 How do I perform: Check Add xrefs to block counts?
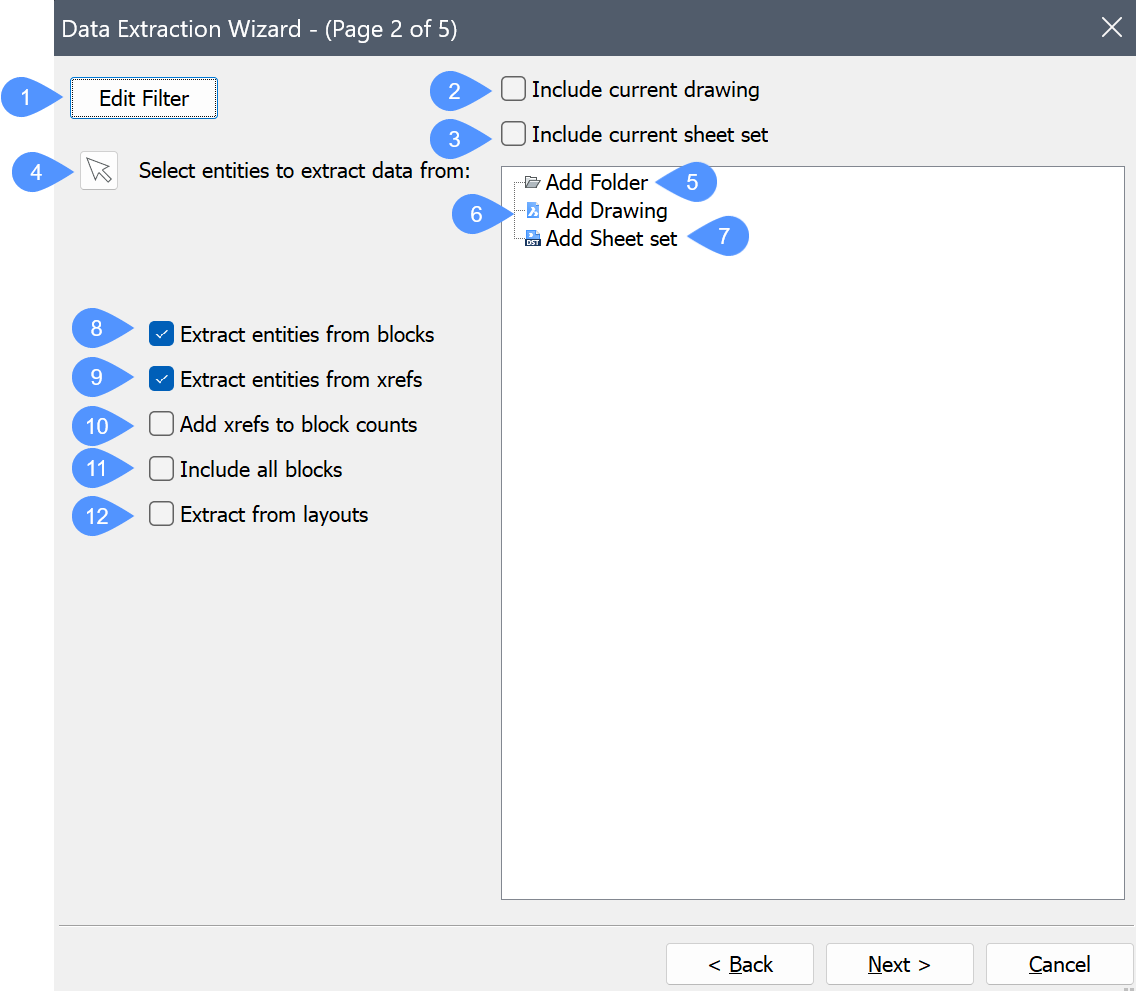point(161,424)
